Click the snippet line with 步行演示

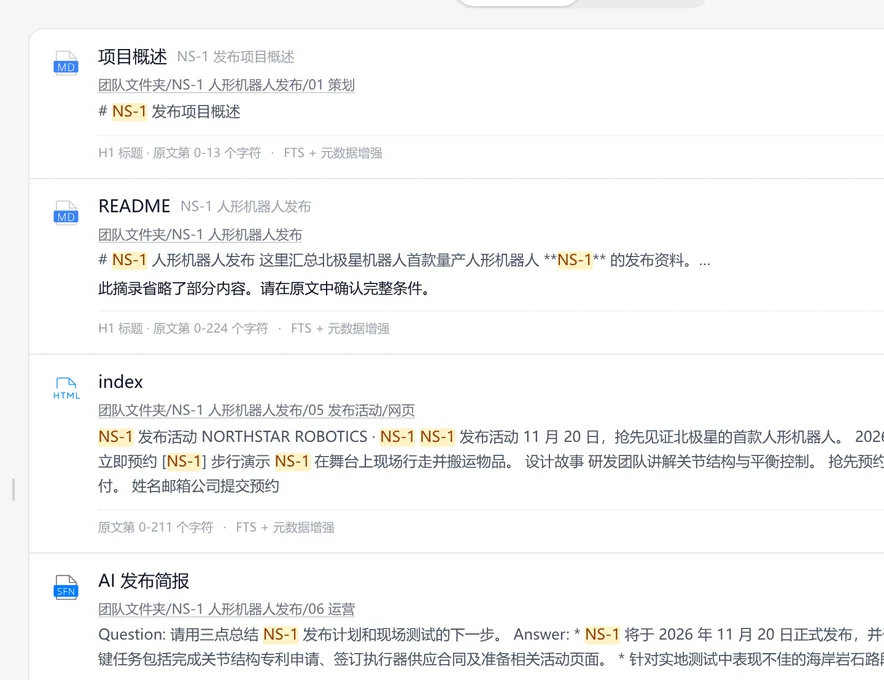pos(490,461)
